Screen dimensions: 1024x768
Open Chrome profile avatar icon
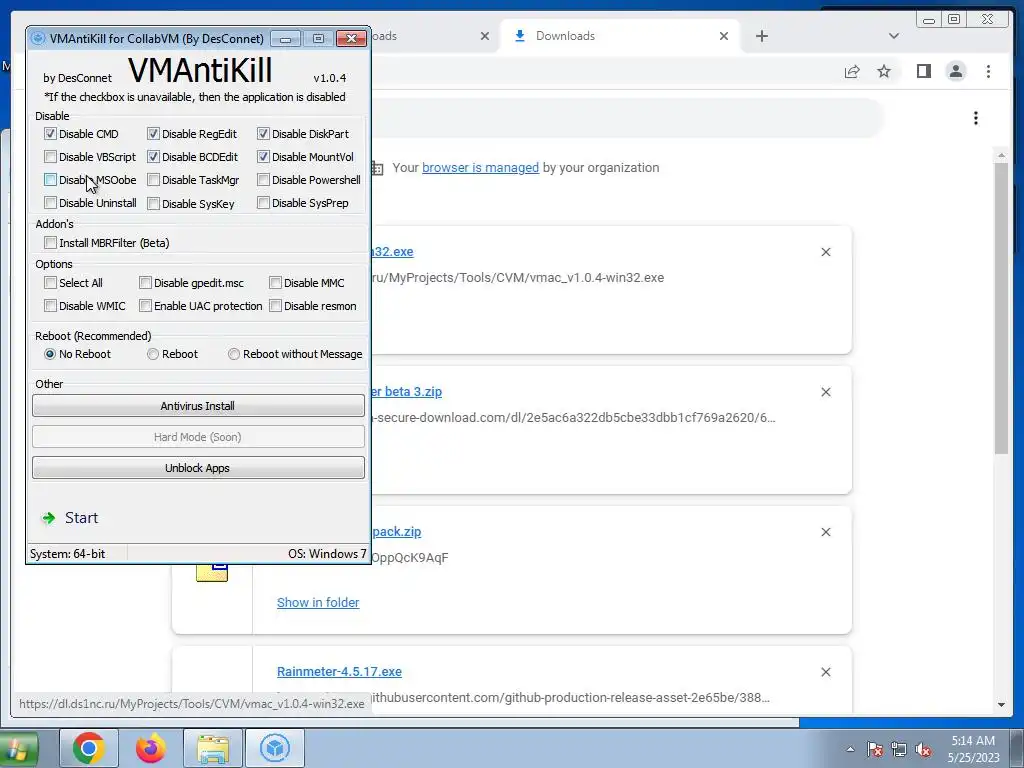click(956, 71)
